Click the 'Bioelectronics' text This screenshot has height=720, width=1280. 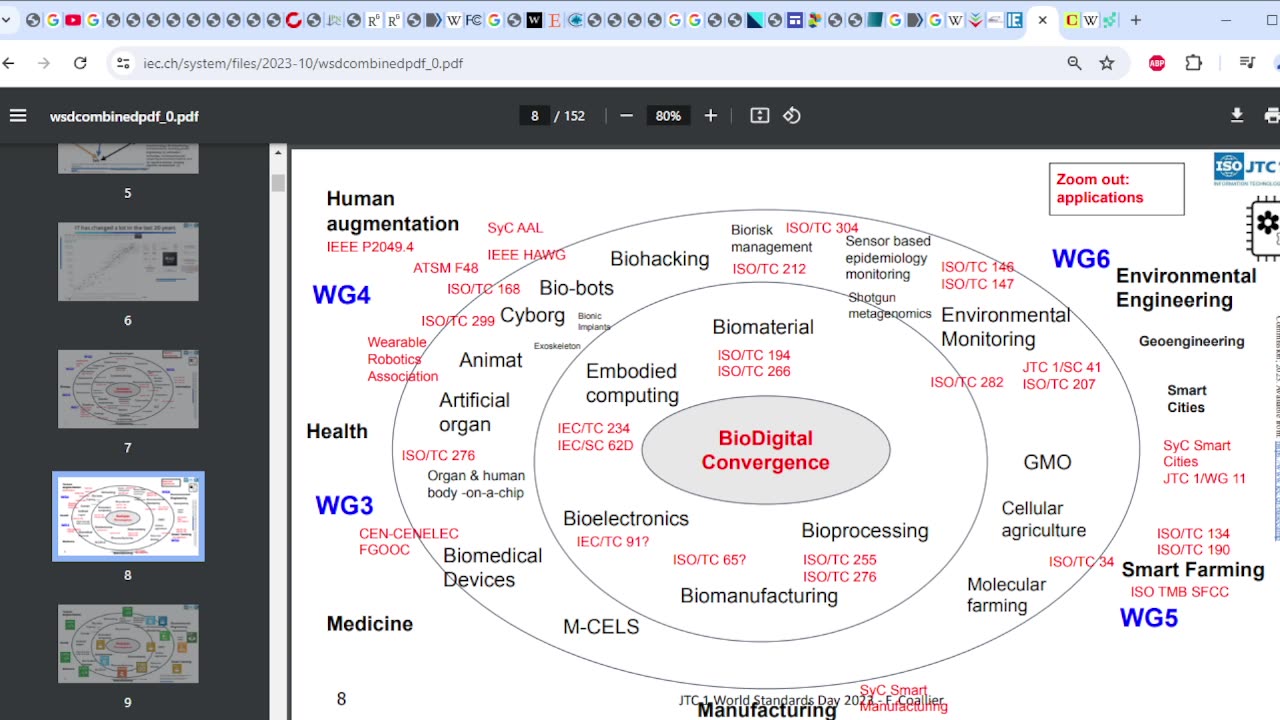click(626, 519)
